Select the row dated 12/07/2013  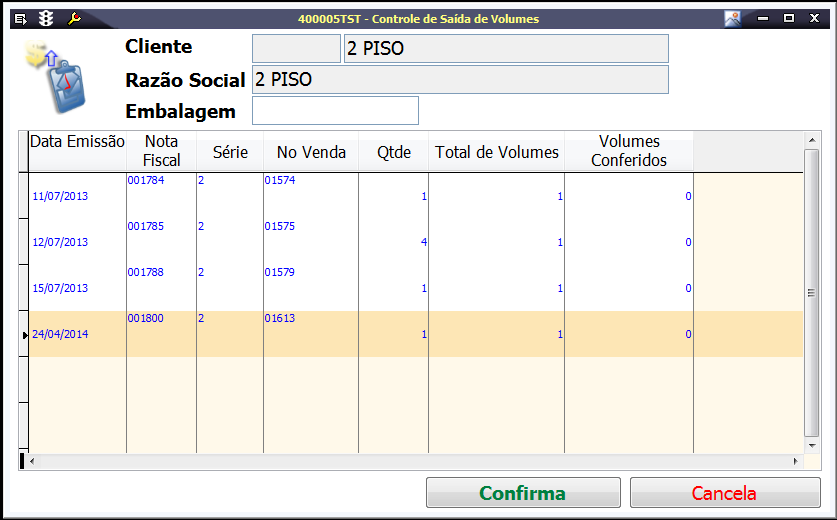[416, 242]
